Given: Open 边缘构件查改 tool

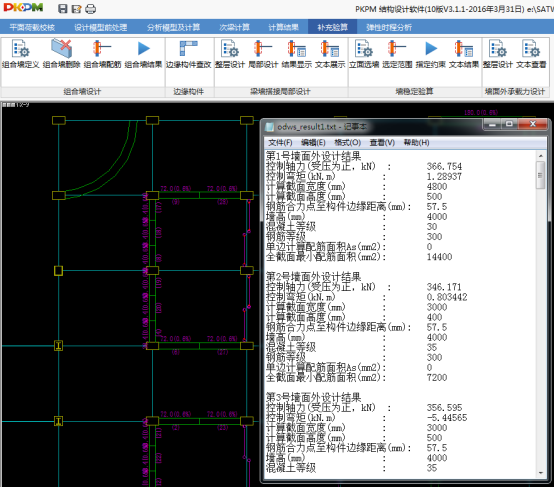Looking at the screenshot, I should (x=189, y=54).
